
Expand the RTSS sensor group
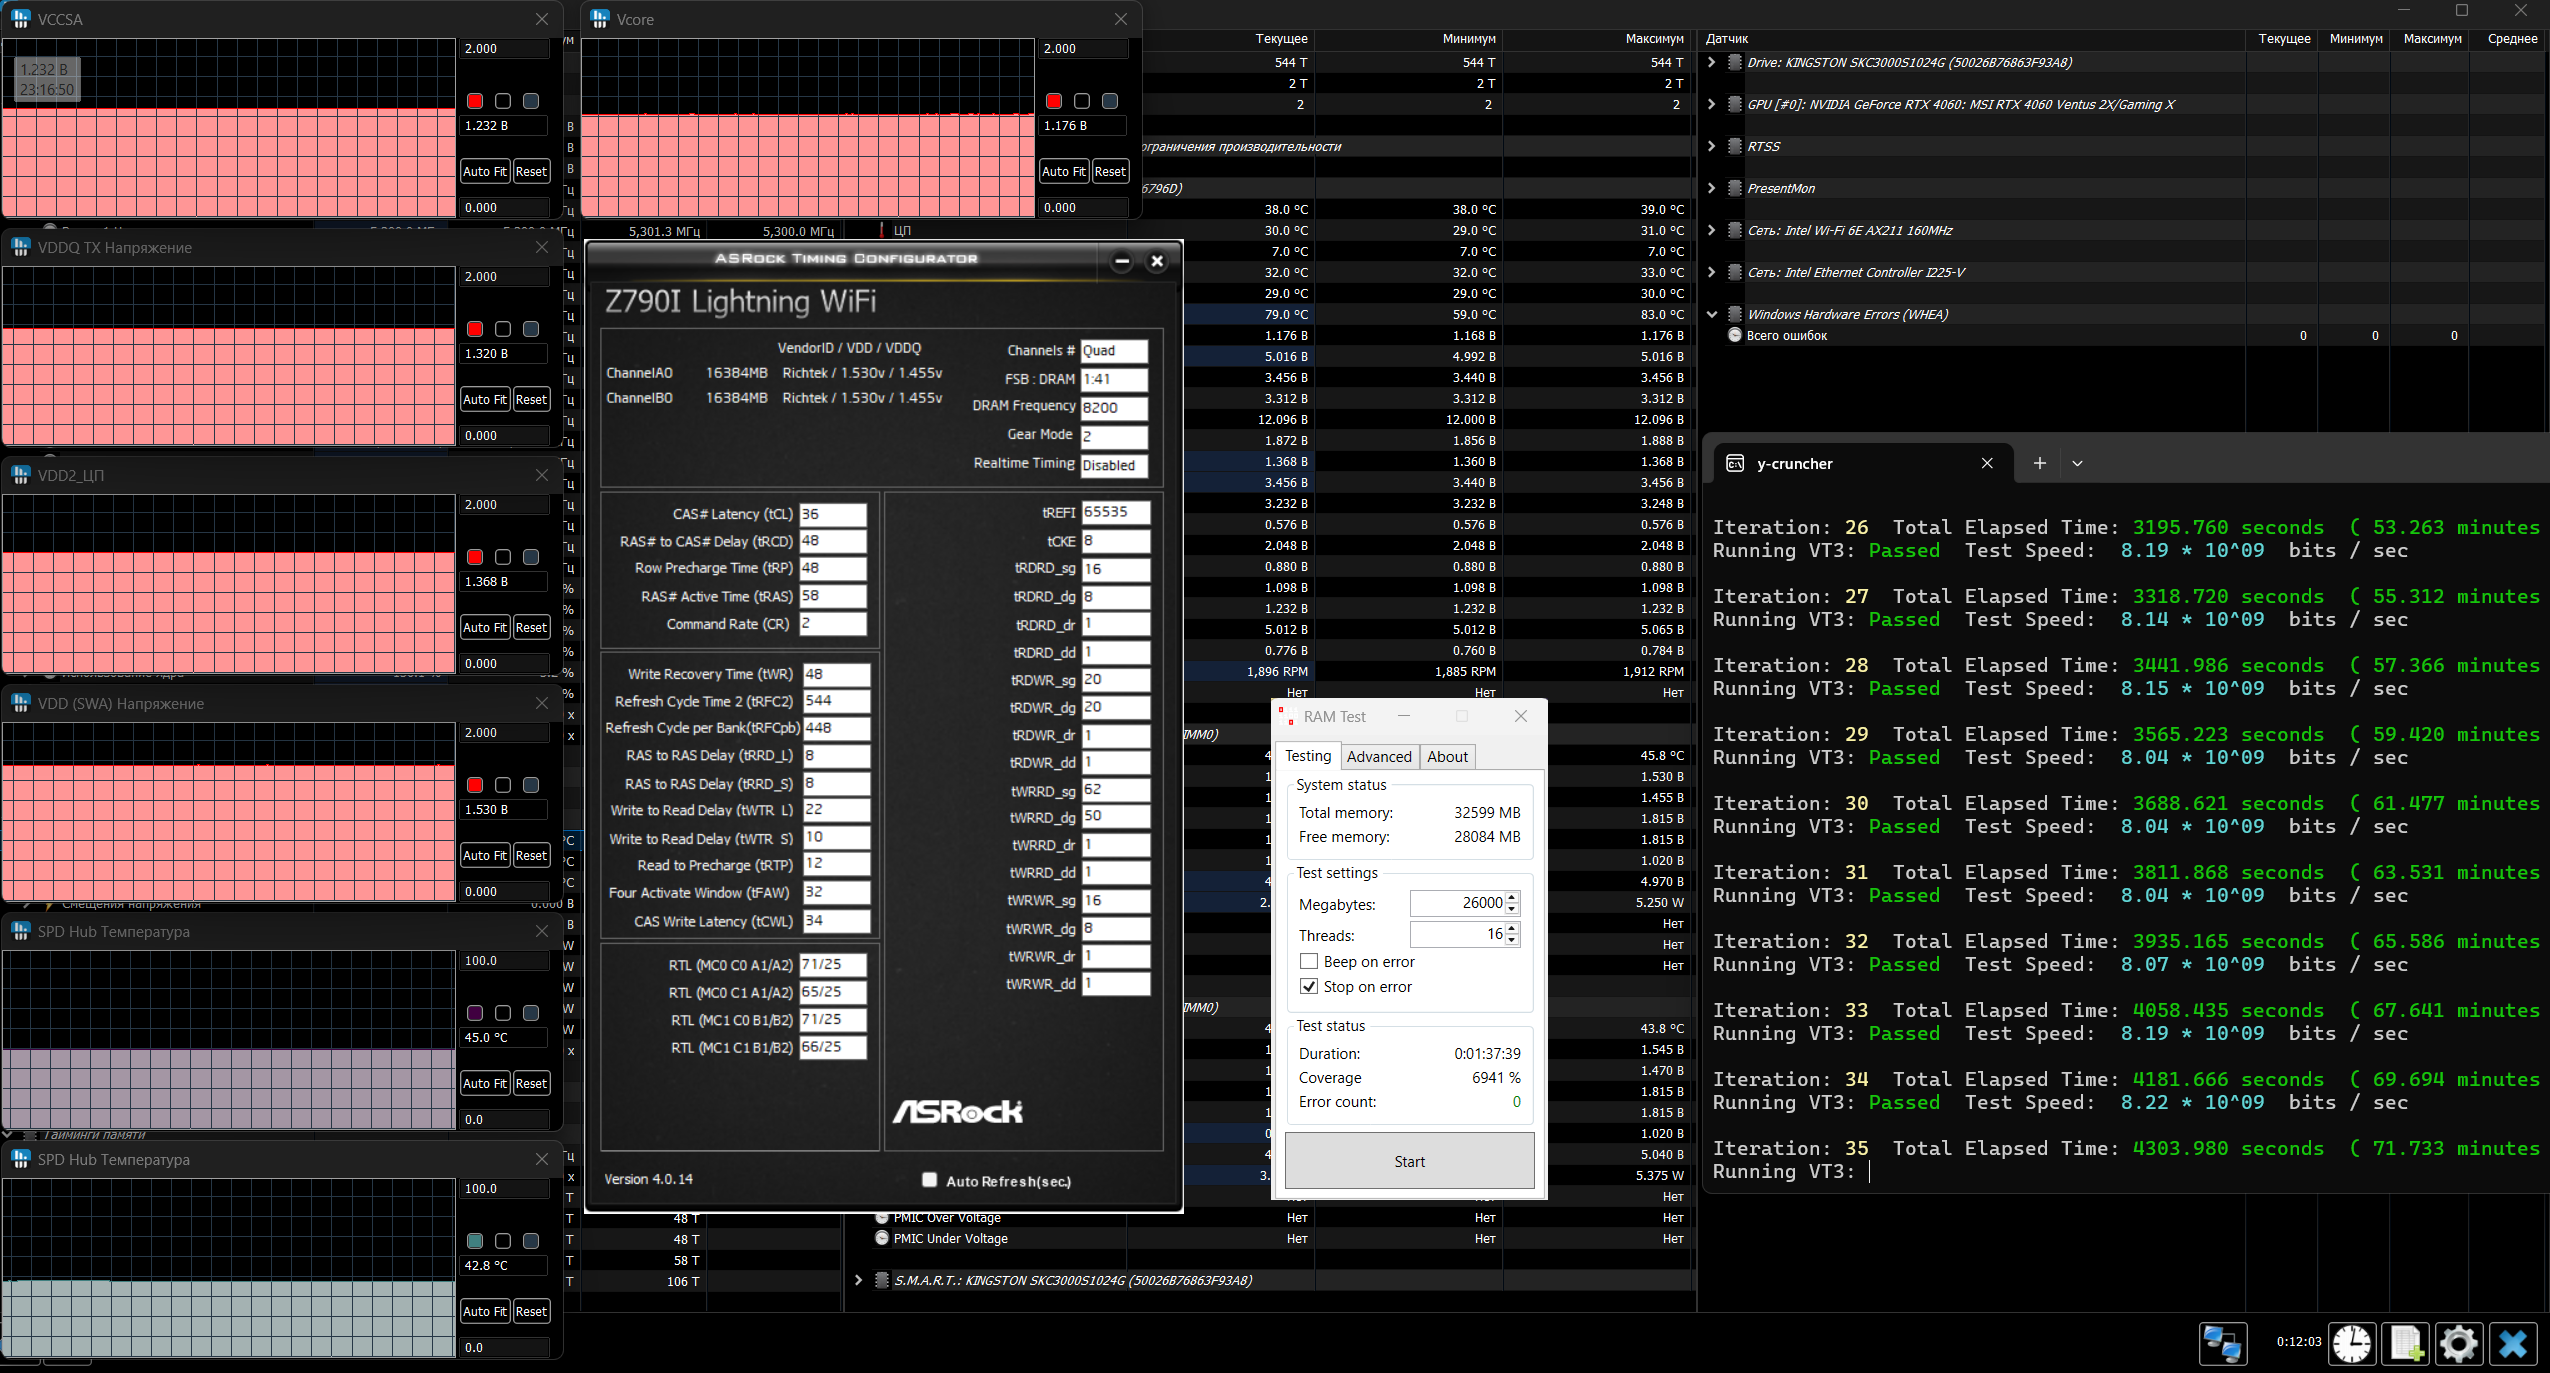(x=1712, y=146)
